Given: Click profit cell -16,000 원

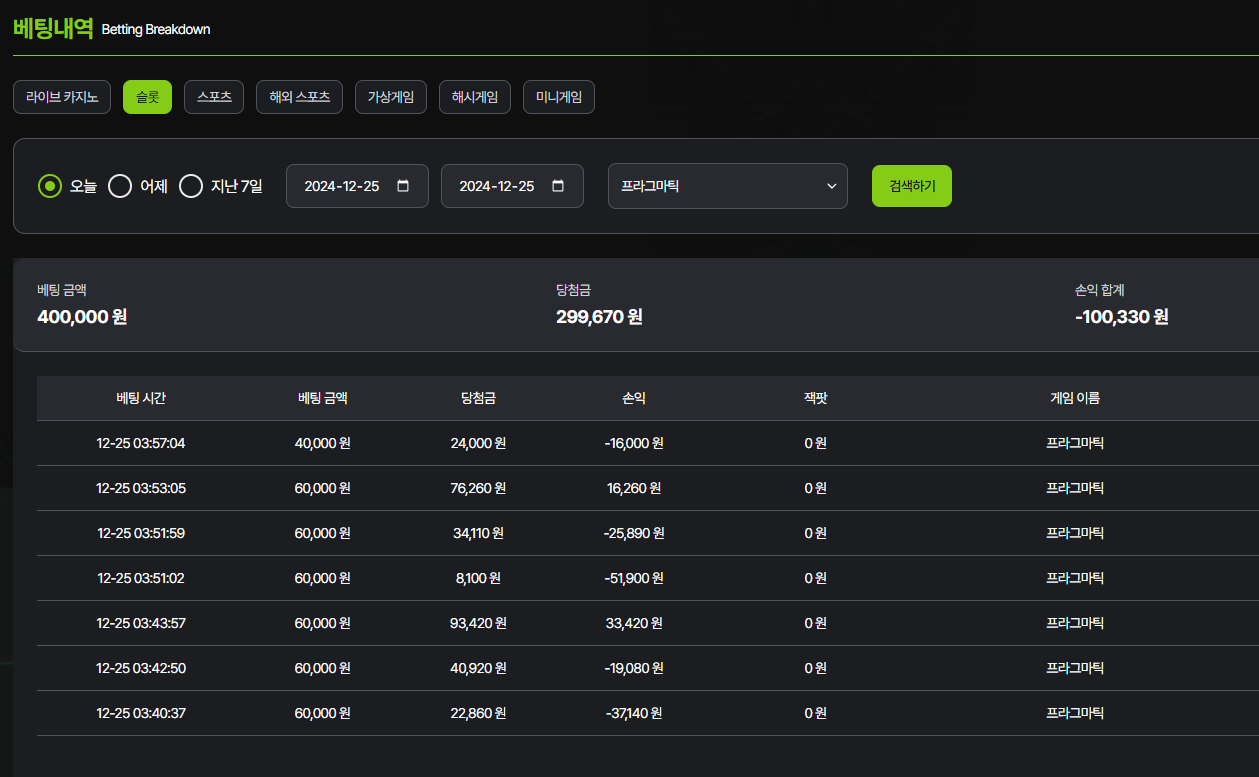Looking at the screenshot, I should (x=634, y=443).
